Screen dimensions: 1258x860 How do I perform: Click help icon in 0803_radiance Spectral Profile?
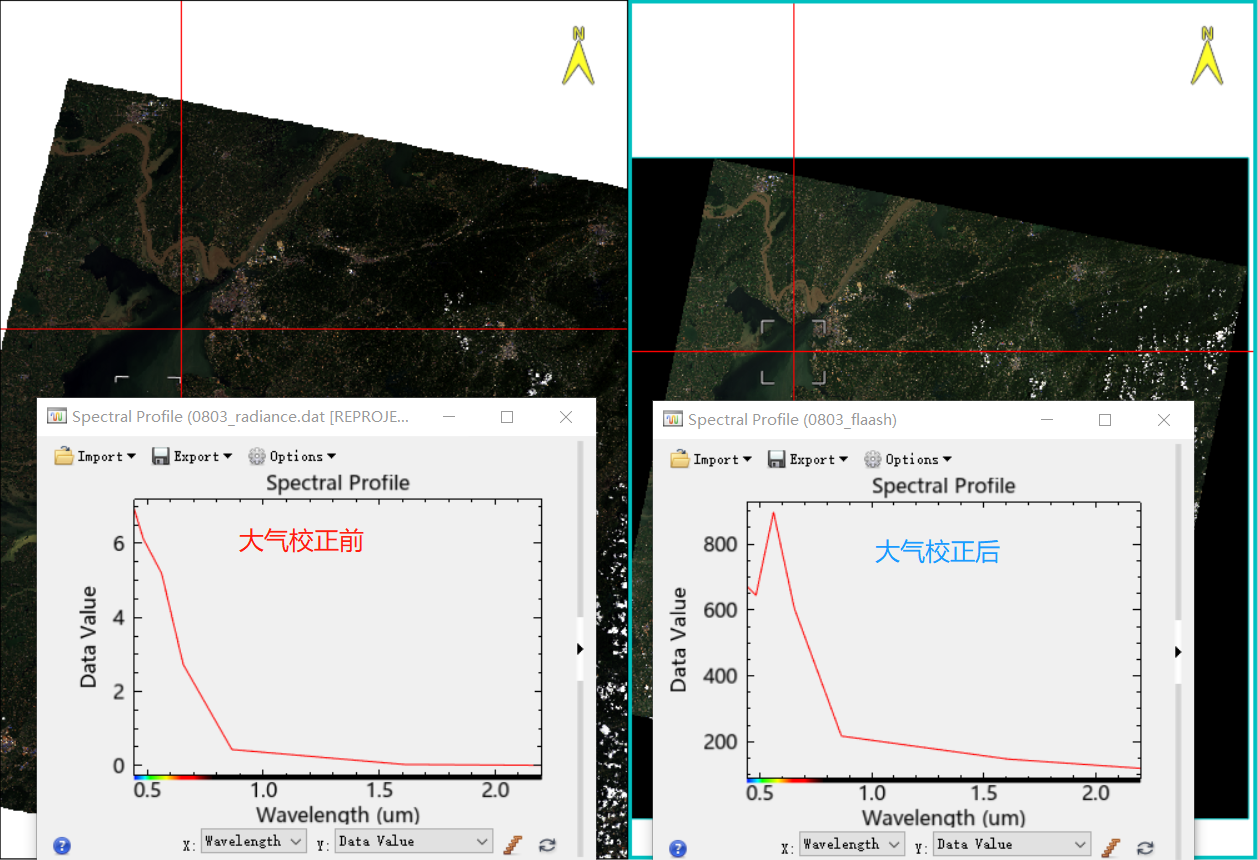[x=62, y=846]
